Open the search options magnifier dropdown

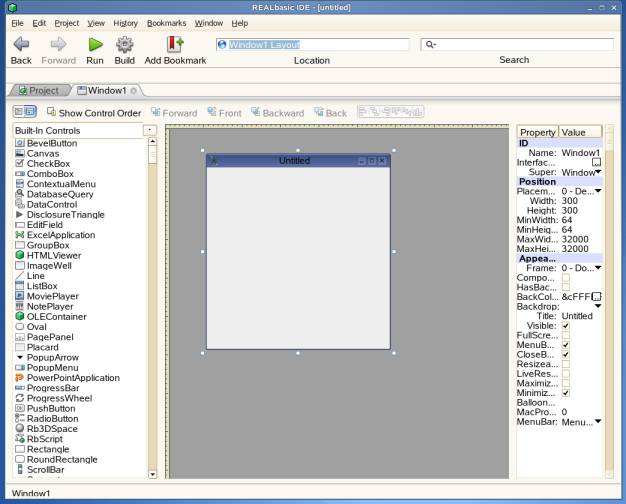pyautogui.click(x=431, y=44)
